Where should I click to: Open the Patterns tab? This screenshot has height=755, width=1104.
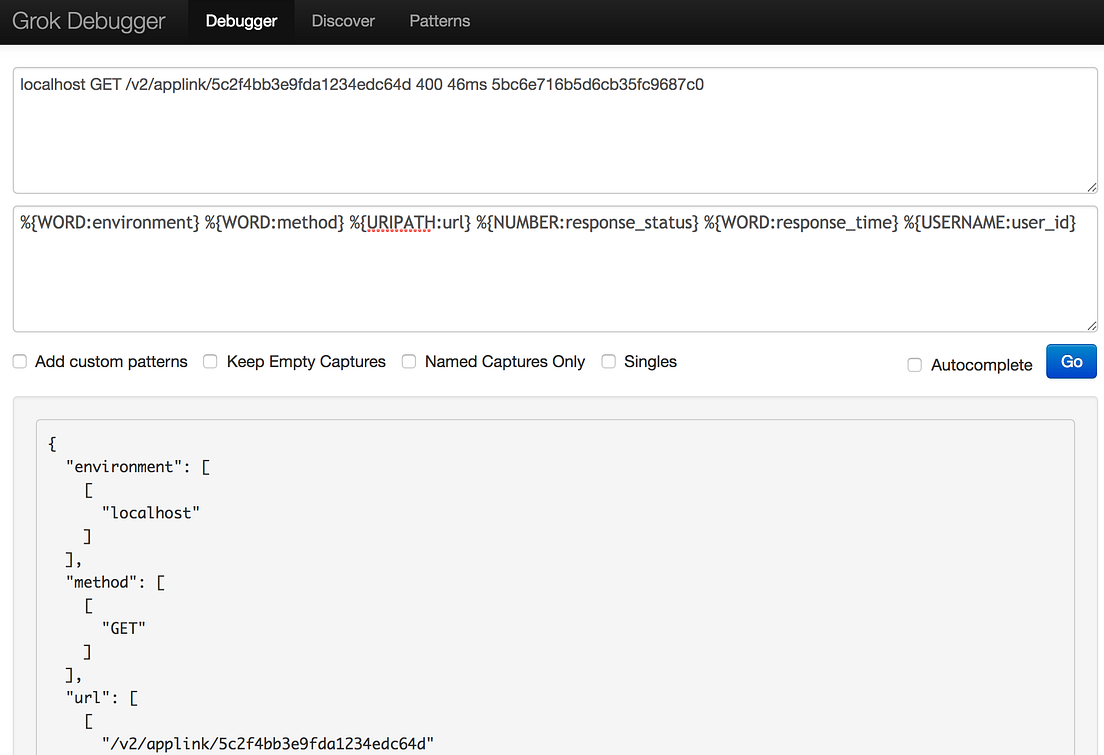439,20
